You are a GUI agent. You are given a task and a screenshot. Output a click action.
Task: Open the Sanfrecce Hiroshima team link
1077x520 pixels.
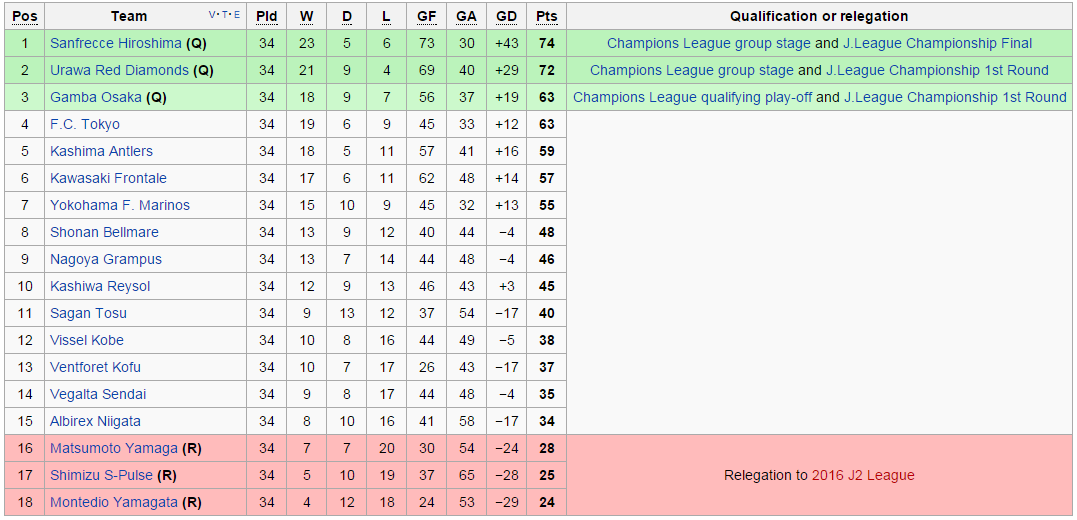pyautogui.click(x=116, y=43)
